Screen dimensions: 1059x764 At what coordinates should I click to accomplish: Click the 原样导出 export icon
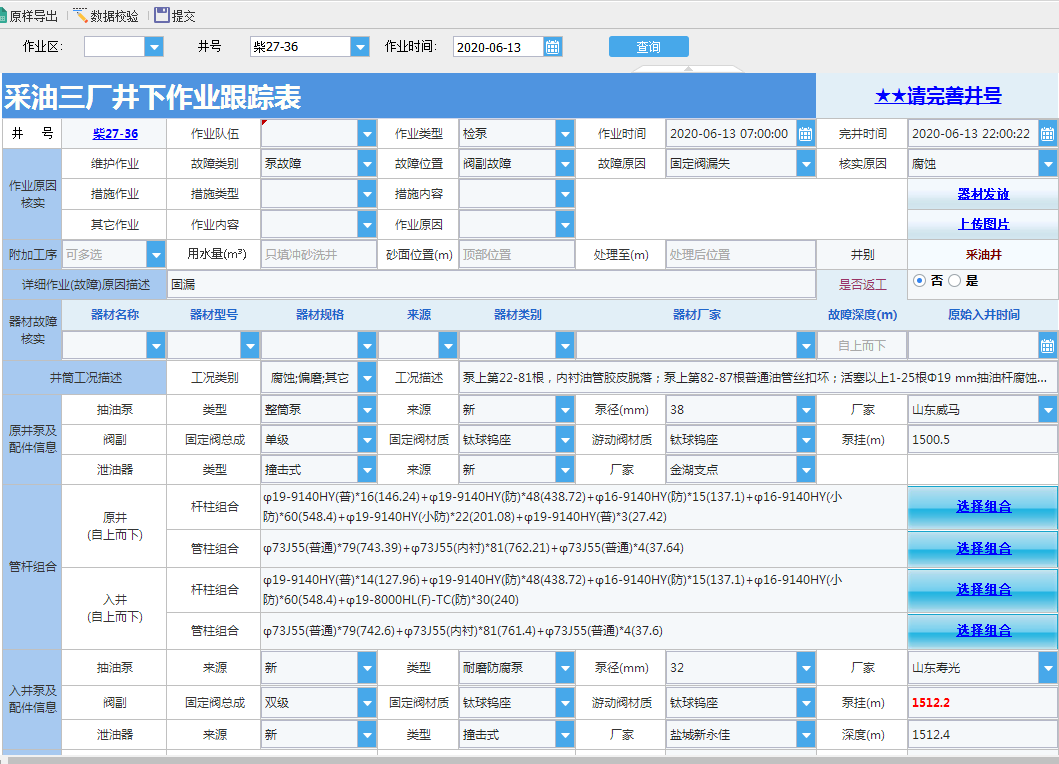point(4,16)
